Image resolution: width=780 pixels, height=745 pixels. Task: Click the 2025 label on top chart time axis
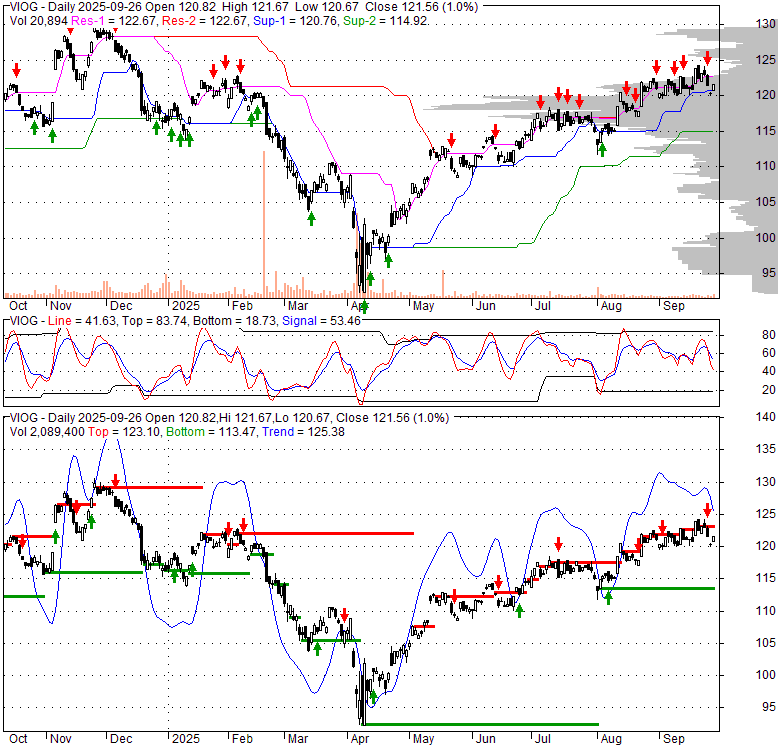click(186, 306)
